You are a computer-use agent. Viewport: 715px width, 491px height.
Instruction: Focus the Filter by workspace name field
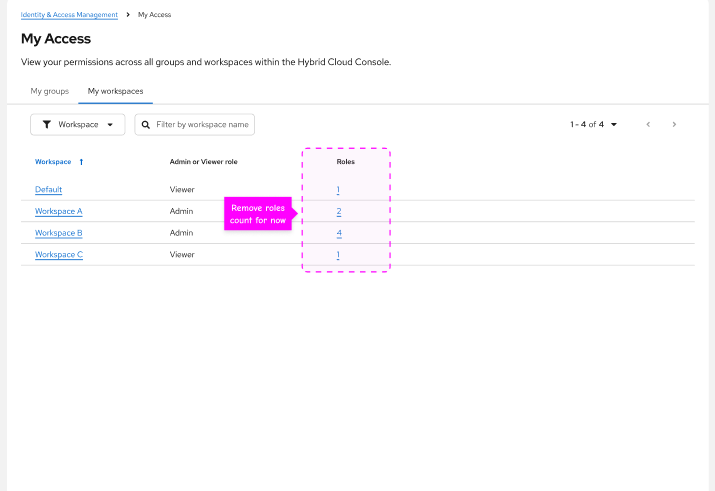(202, 124)
